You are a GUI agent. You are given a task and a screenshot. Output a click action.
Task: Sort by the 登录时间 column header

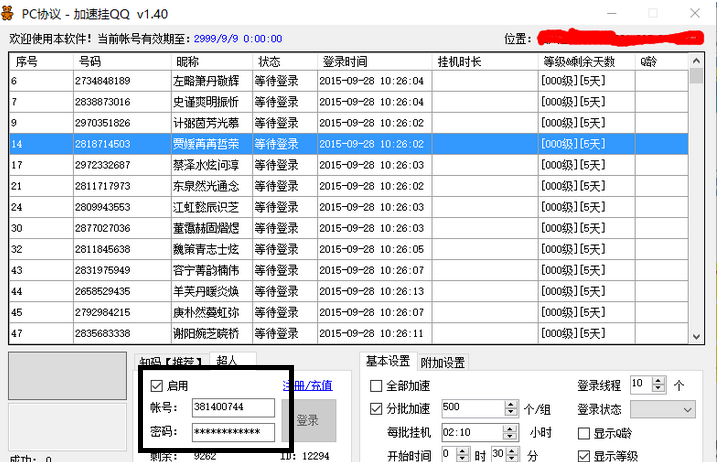[x=375, y=61]
